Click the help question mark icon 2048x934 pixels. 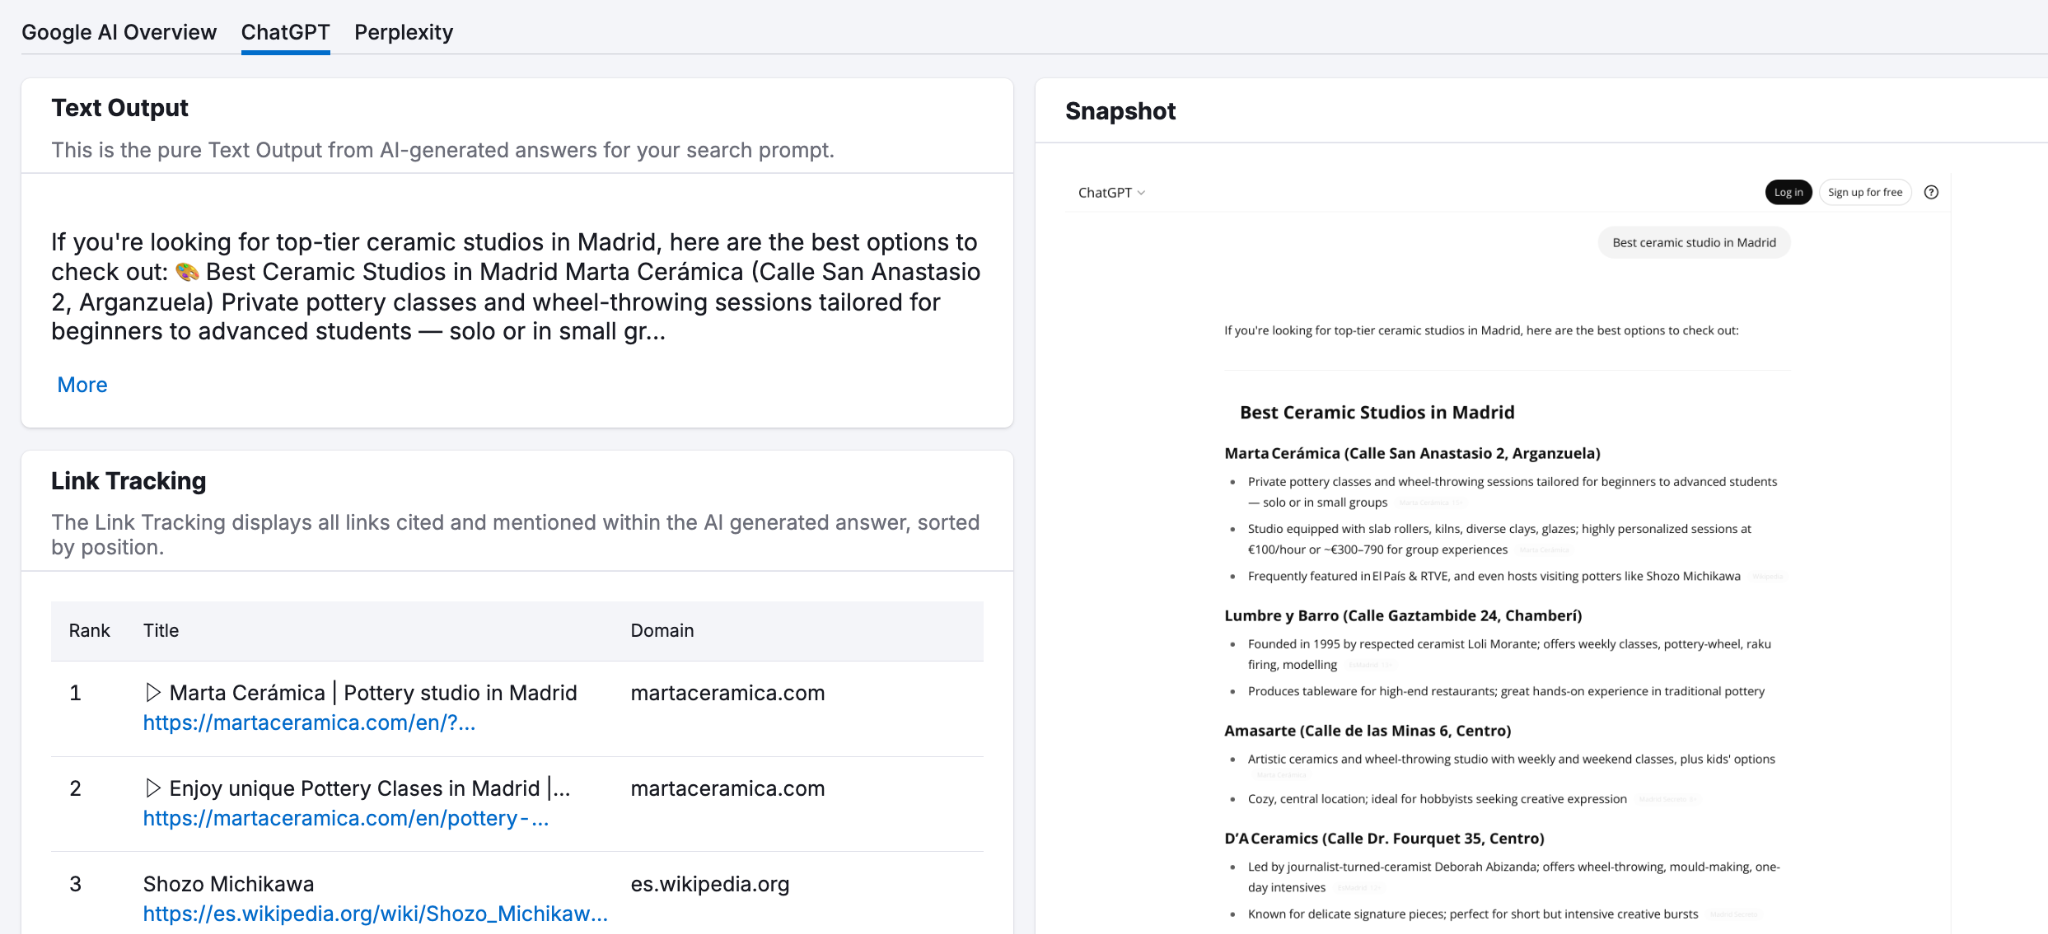coord(1931,192)
